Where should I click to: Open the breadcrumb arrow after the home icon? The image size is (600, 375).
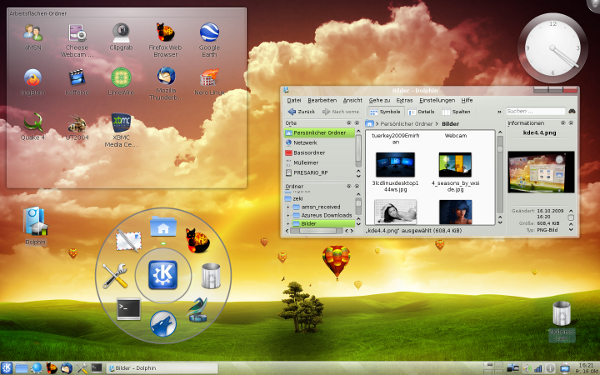pos(377,124)
